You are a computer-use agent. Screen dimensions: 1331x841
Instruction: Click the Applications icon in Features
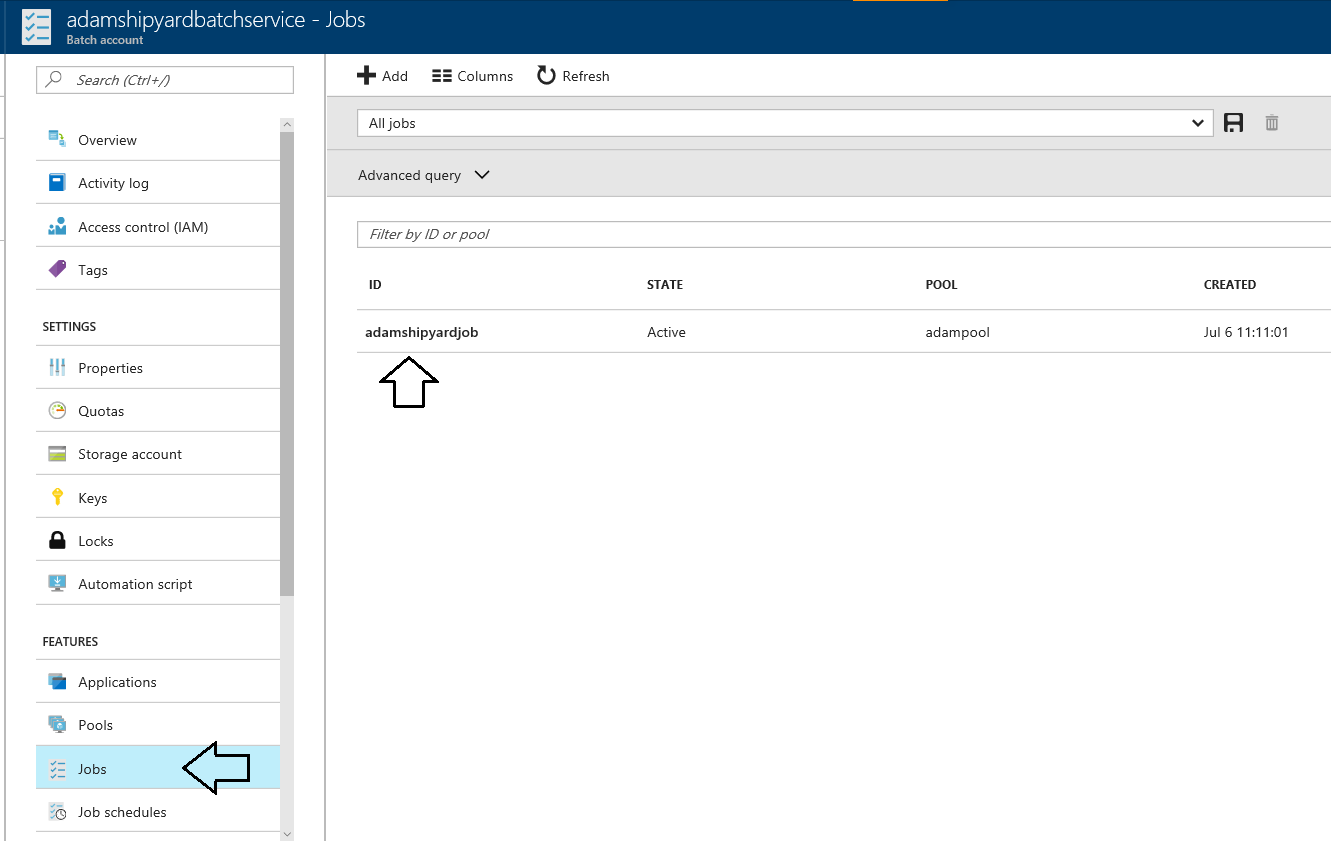pos(57,681)
